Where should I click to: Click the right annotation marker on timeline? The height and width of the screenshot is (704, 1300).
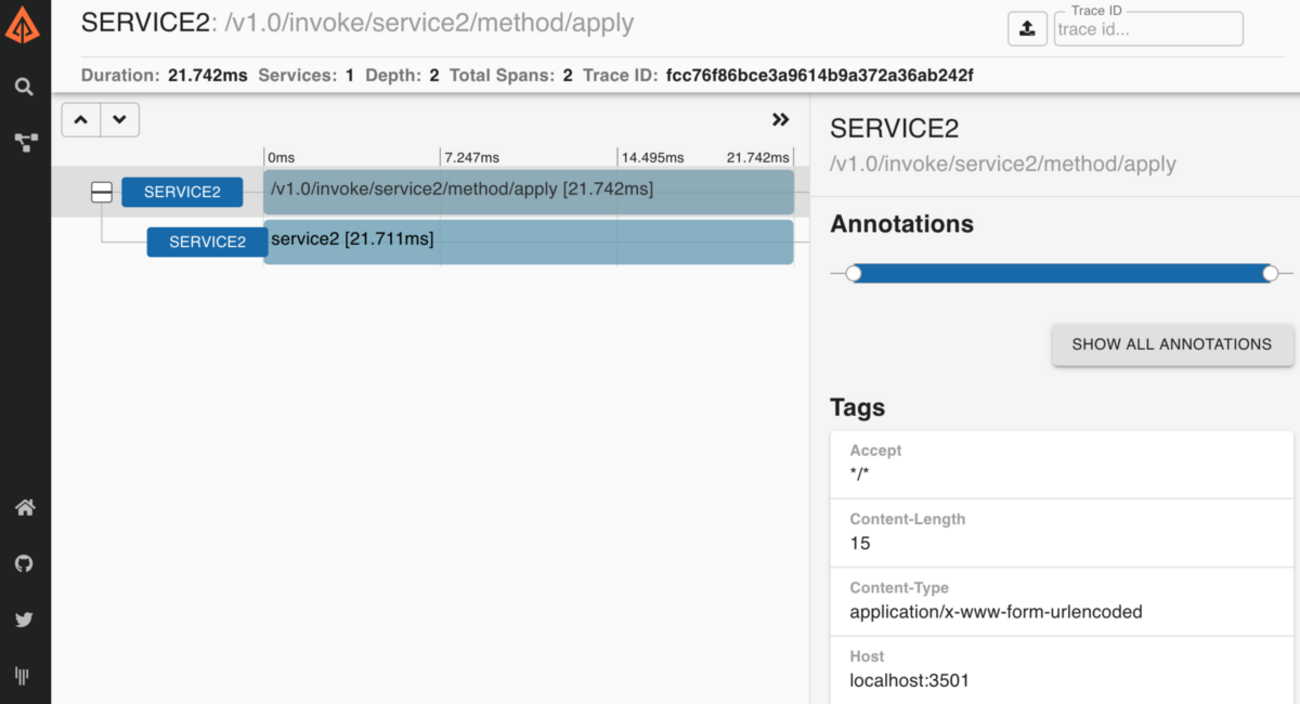(1270, 273)
